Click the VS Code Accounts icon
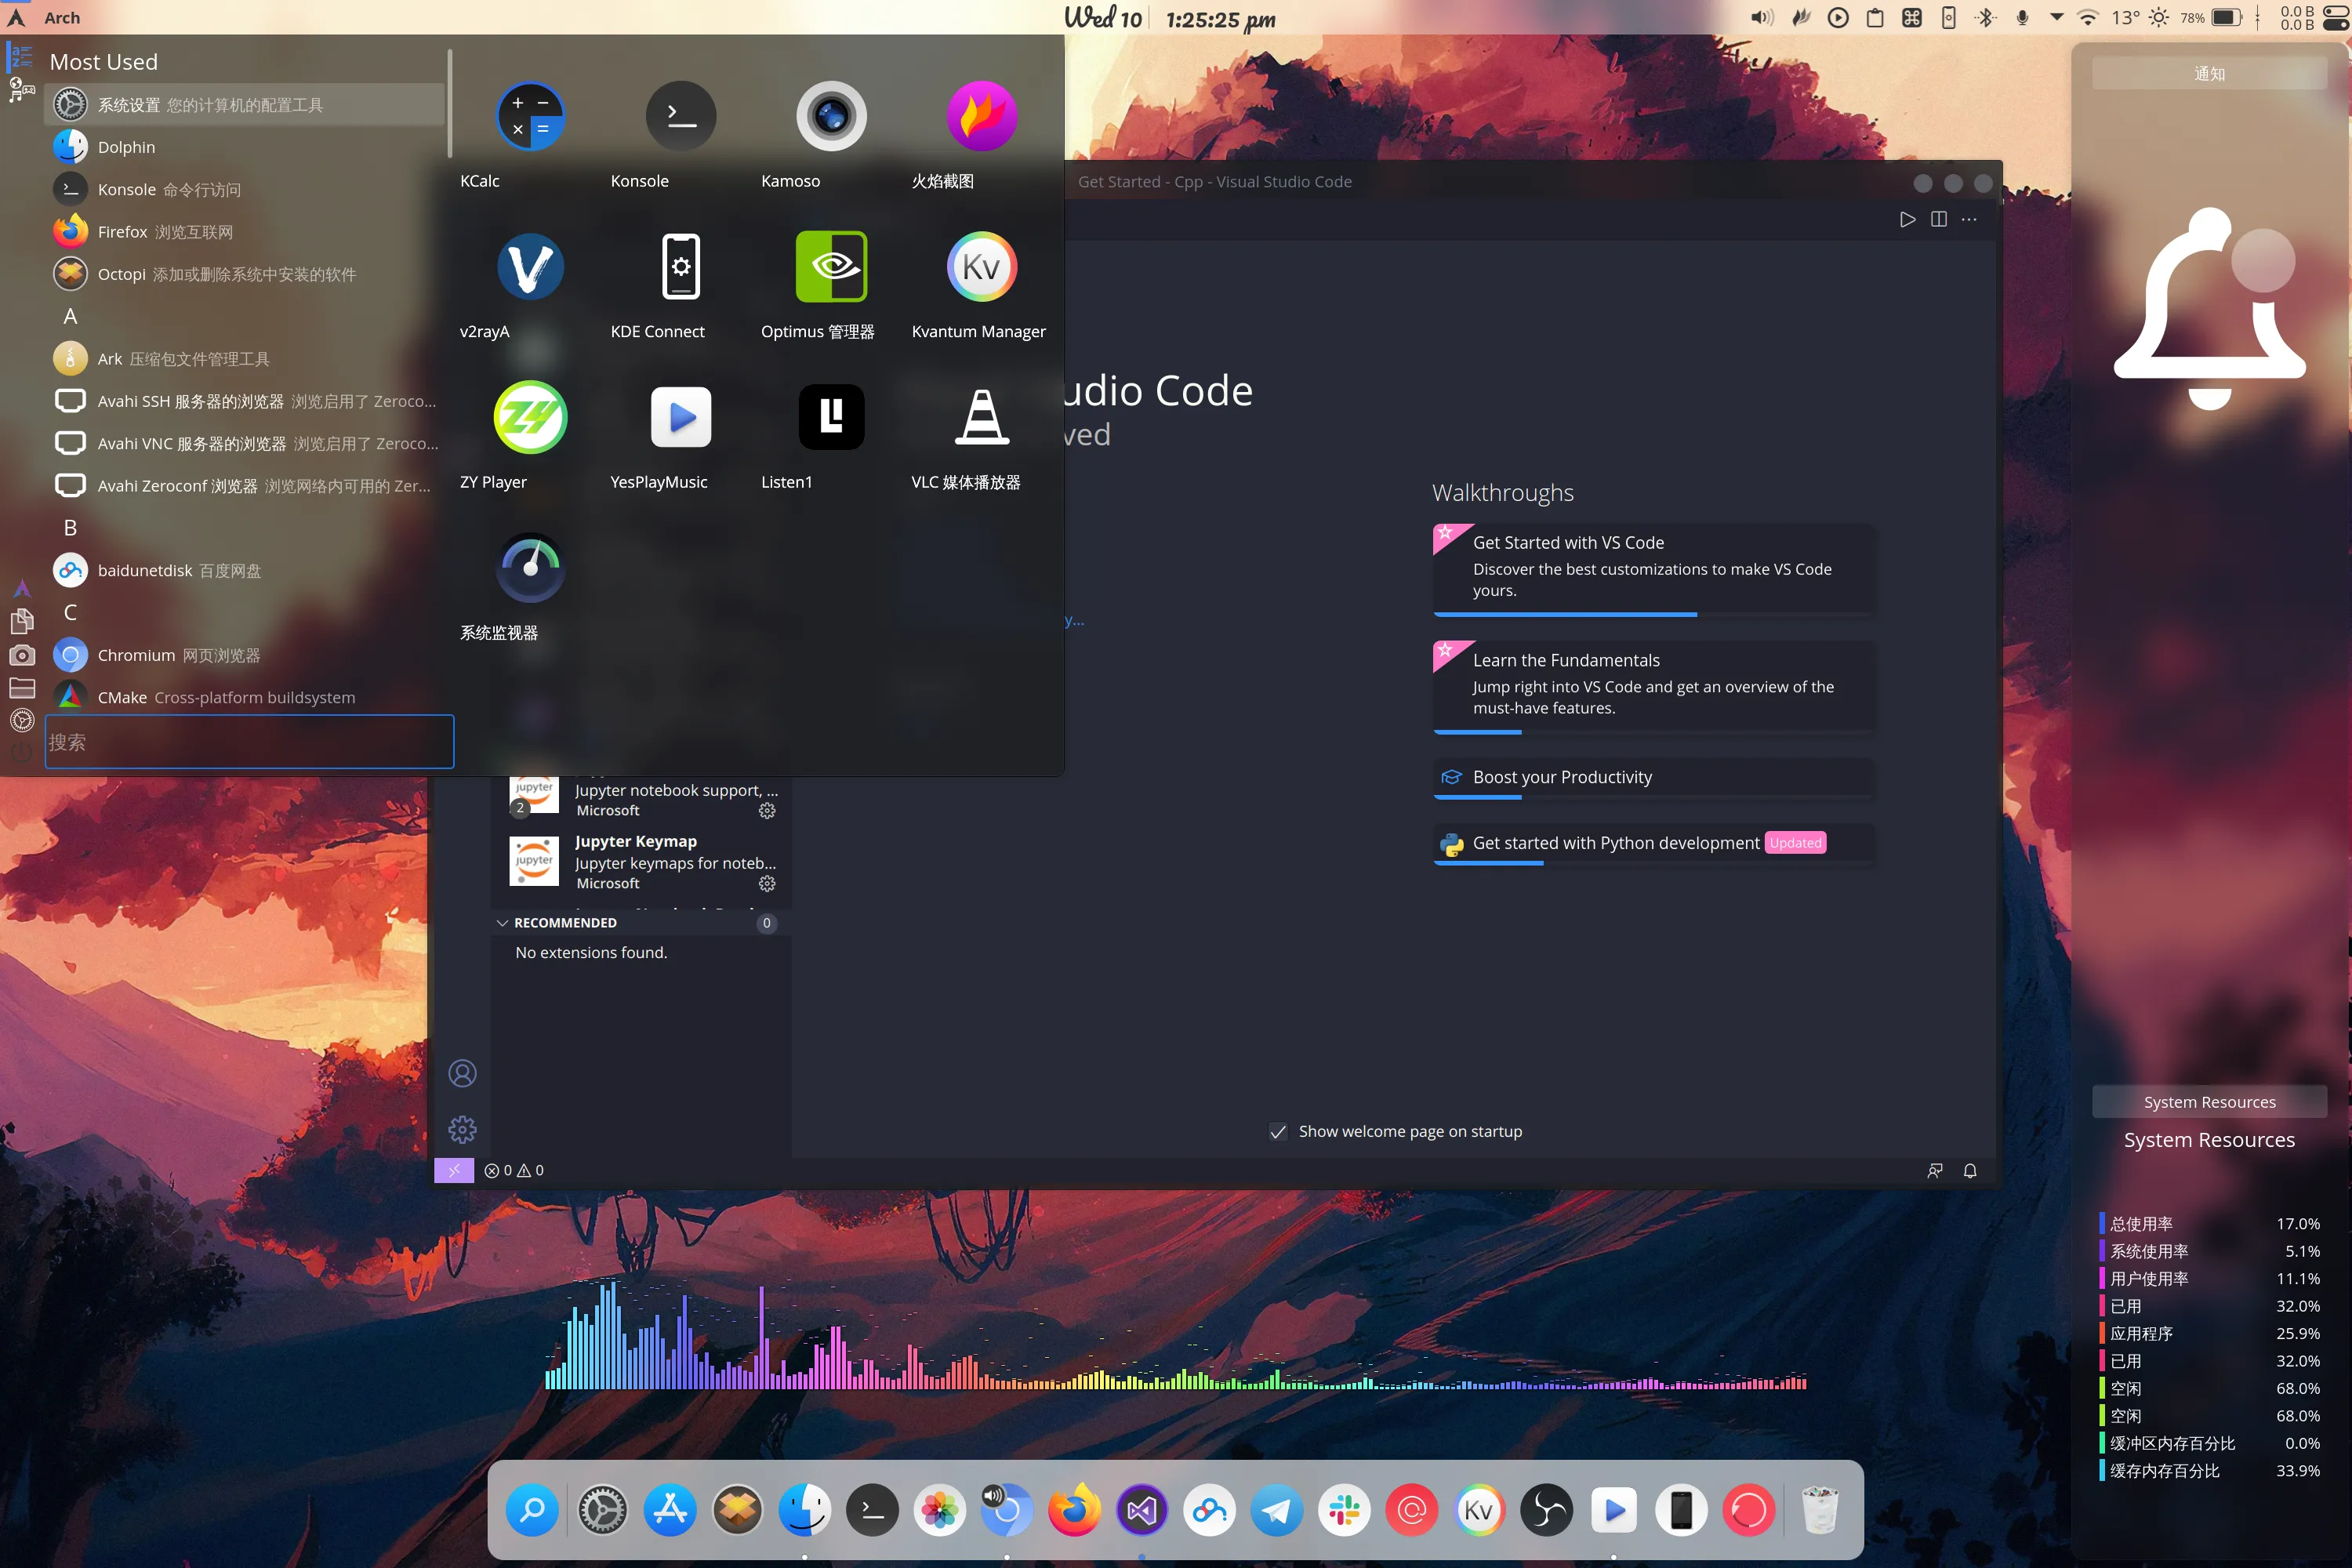 462,1073
